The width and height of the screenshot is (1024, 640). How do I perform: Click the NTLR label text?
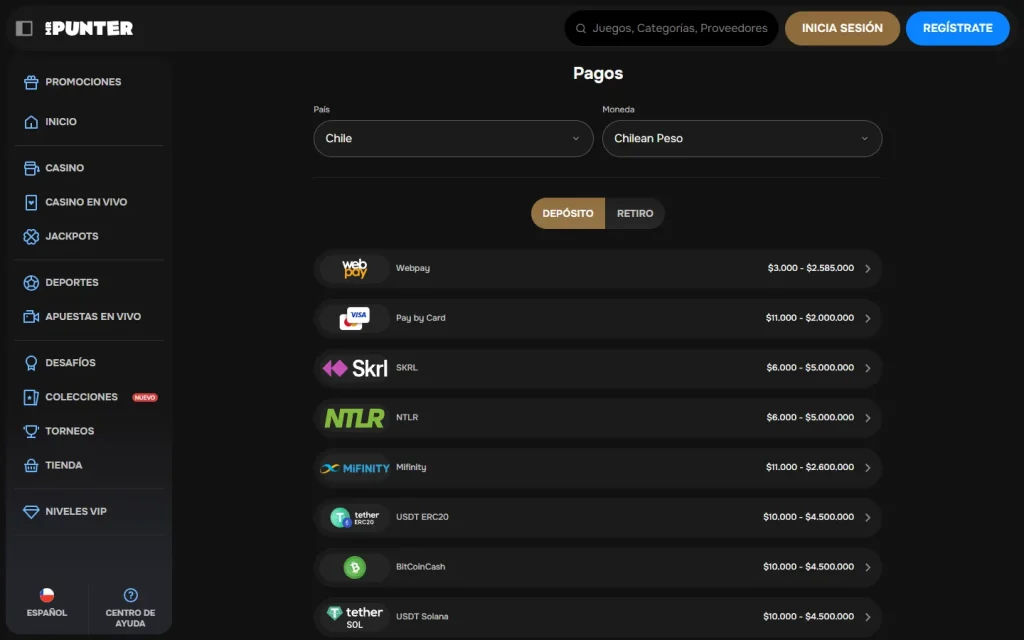(407, 417)
